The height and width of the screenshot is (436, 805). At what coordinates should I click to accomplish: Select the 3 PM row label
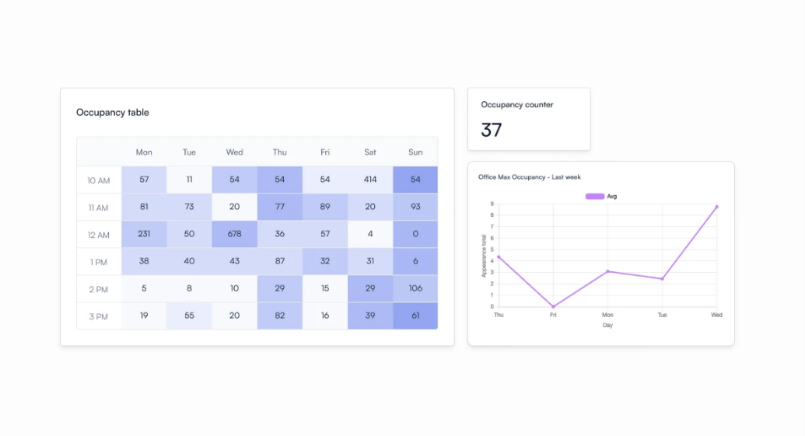(x=98, y=315)
